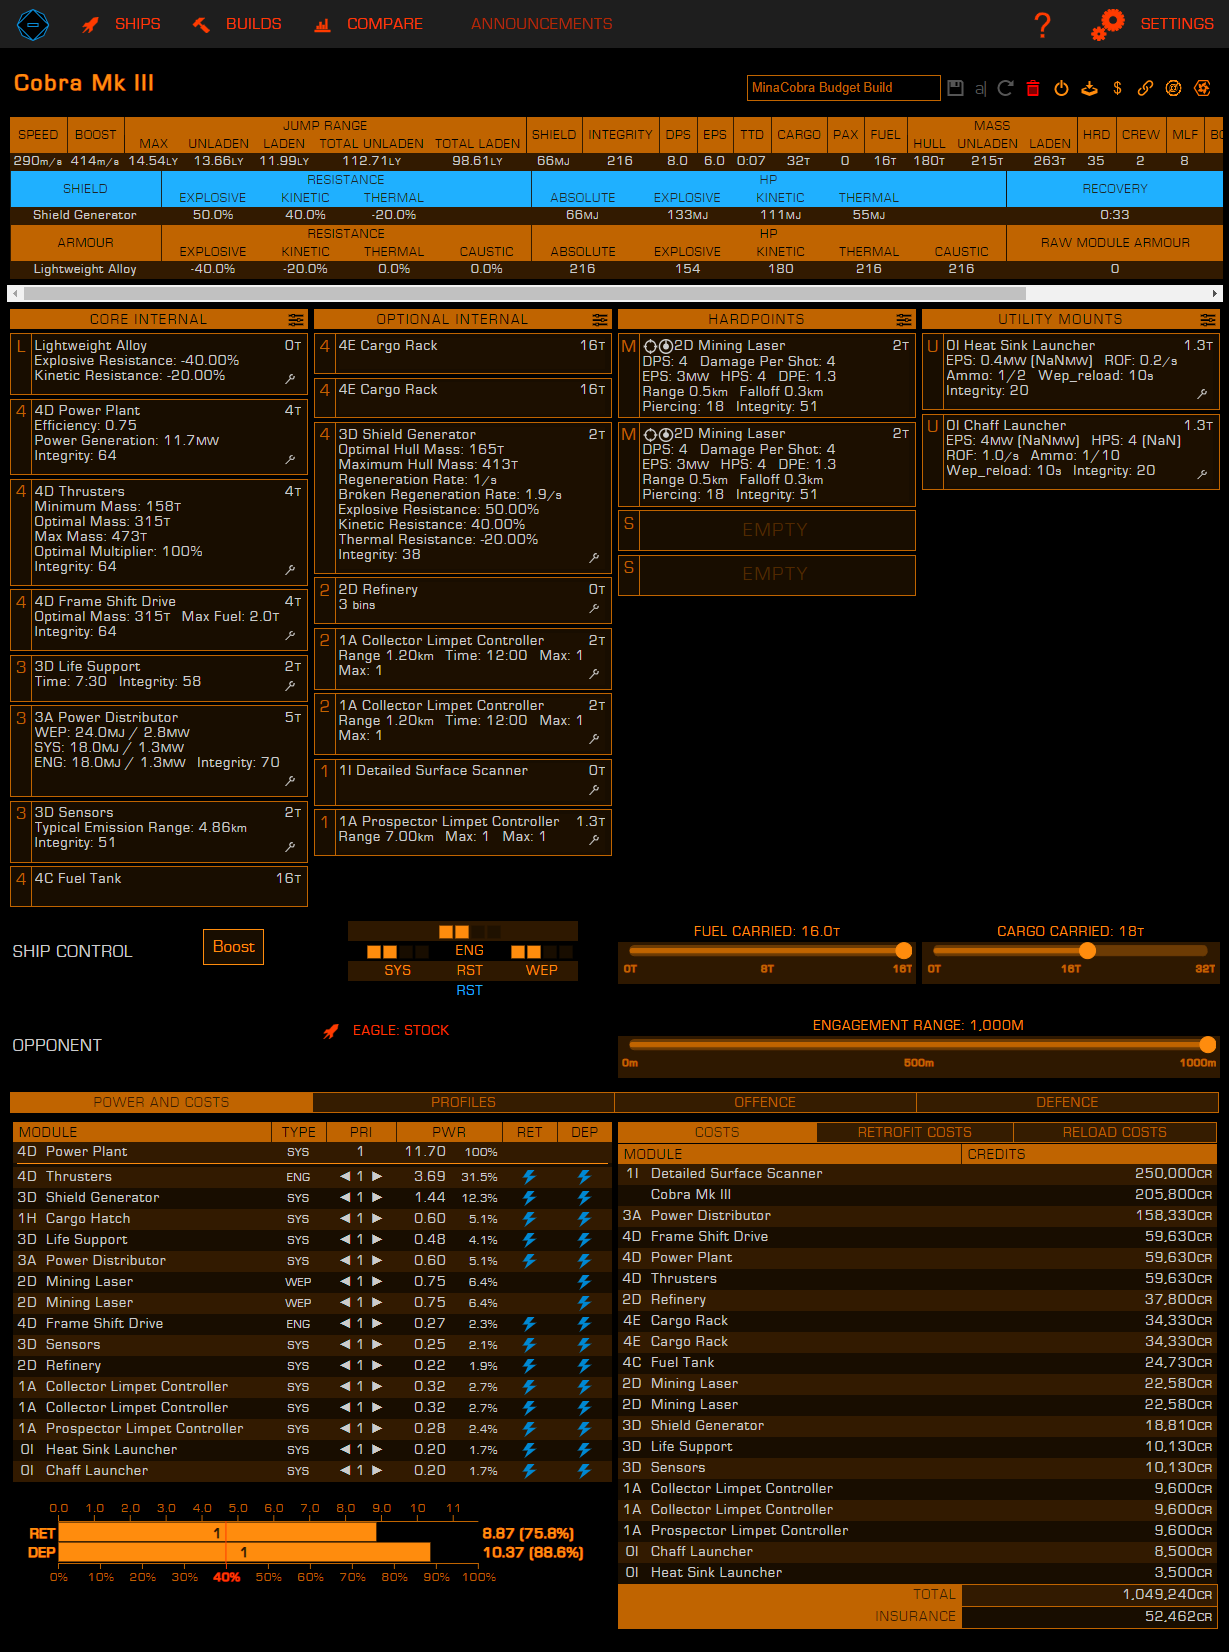Toggle Heat Sink Launcher row in costs list
Image resolution: width=1229 pixels, height=1652 pixels.
917,1572
